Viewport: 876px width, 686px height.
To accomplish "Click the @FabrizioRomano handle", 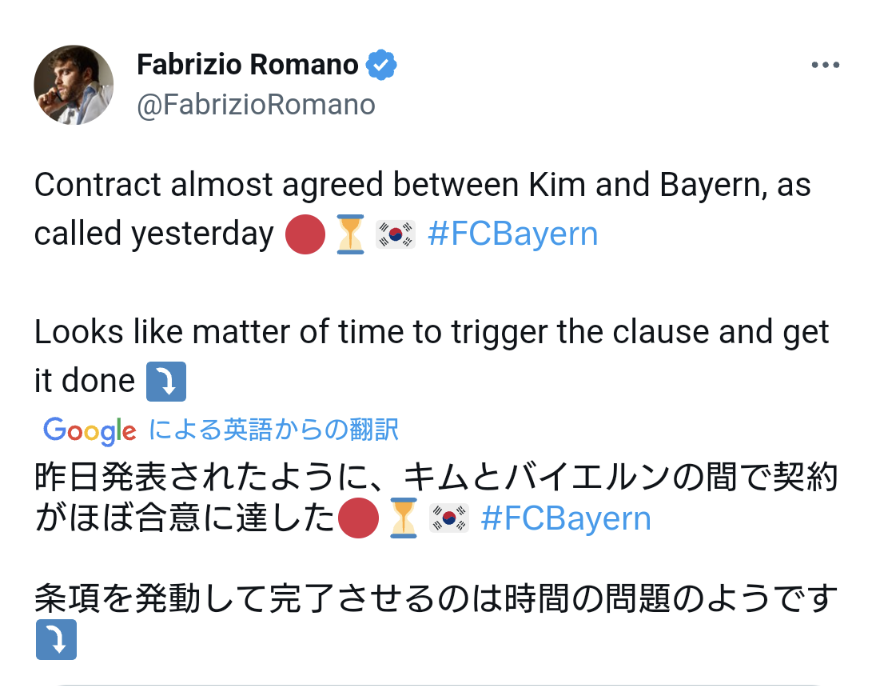I will tap(256, 104).
